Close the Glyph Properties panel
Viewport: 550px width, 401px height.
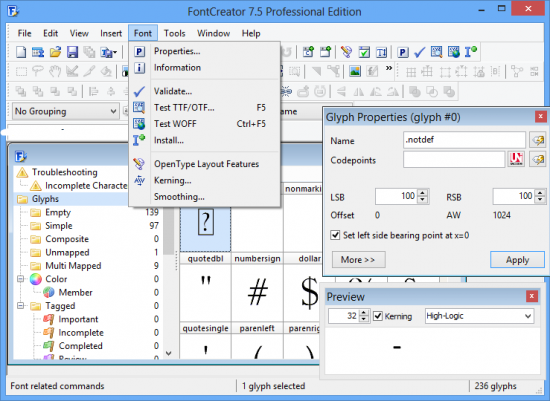tap(541, 116)
